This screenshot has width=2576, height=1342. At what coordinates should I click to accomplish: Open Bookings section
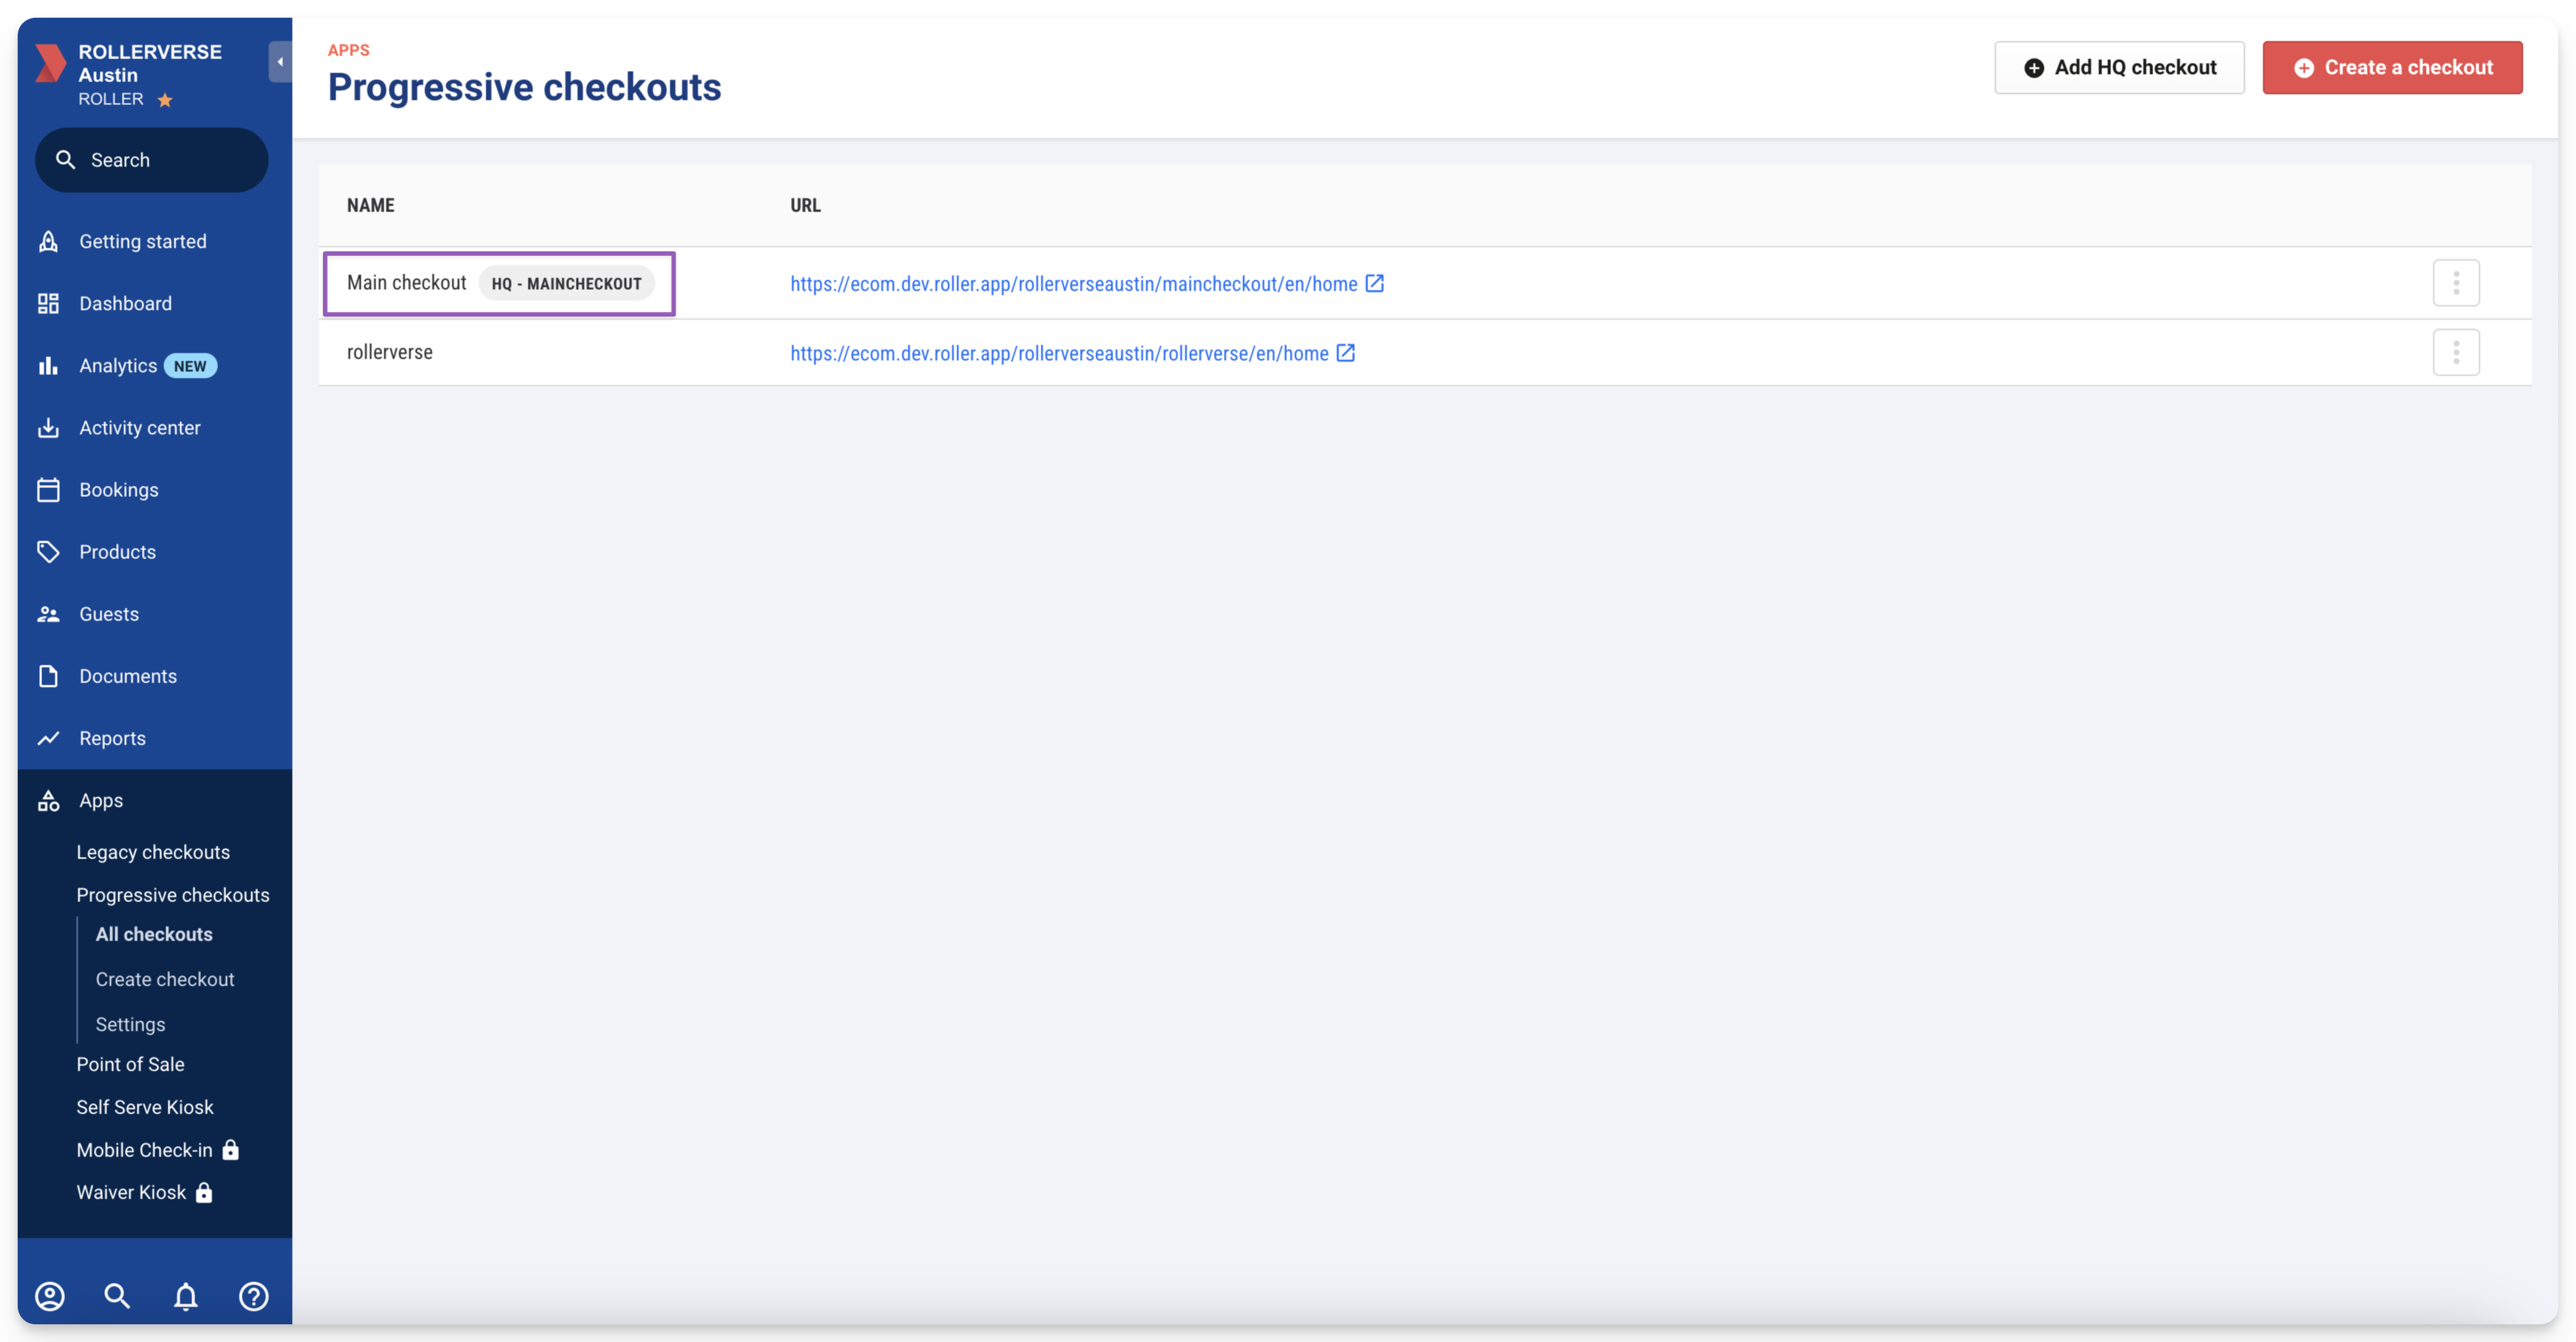click(x=119, y=490)
